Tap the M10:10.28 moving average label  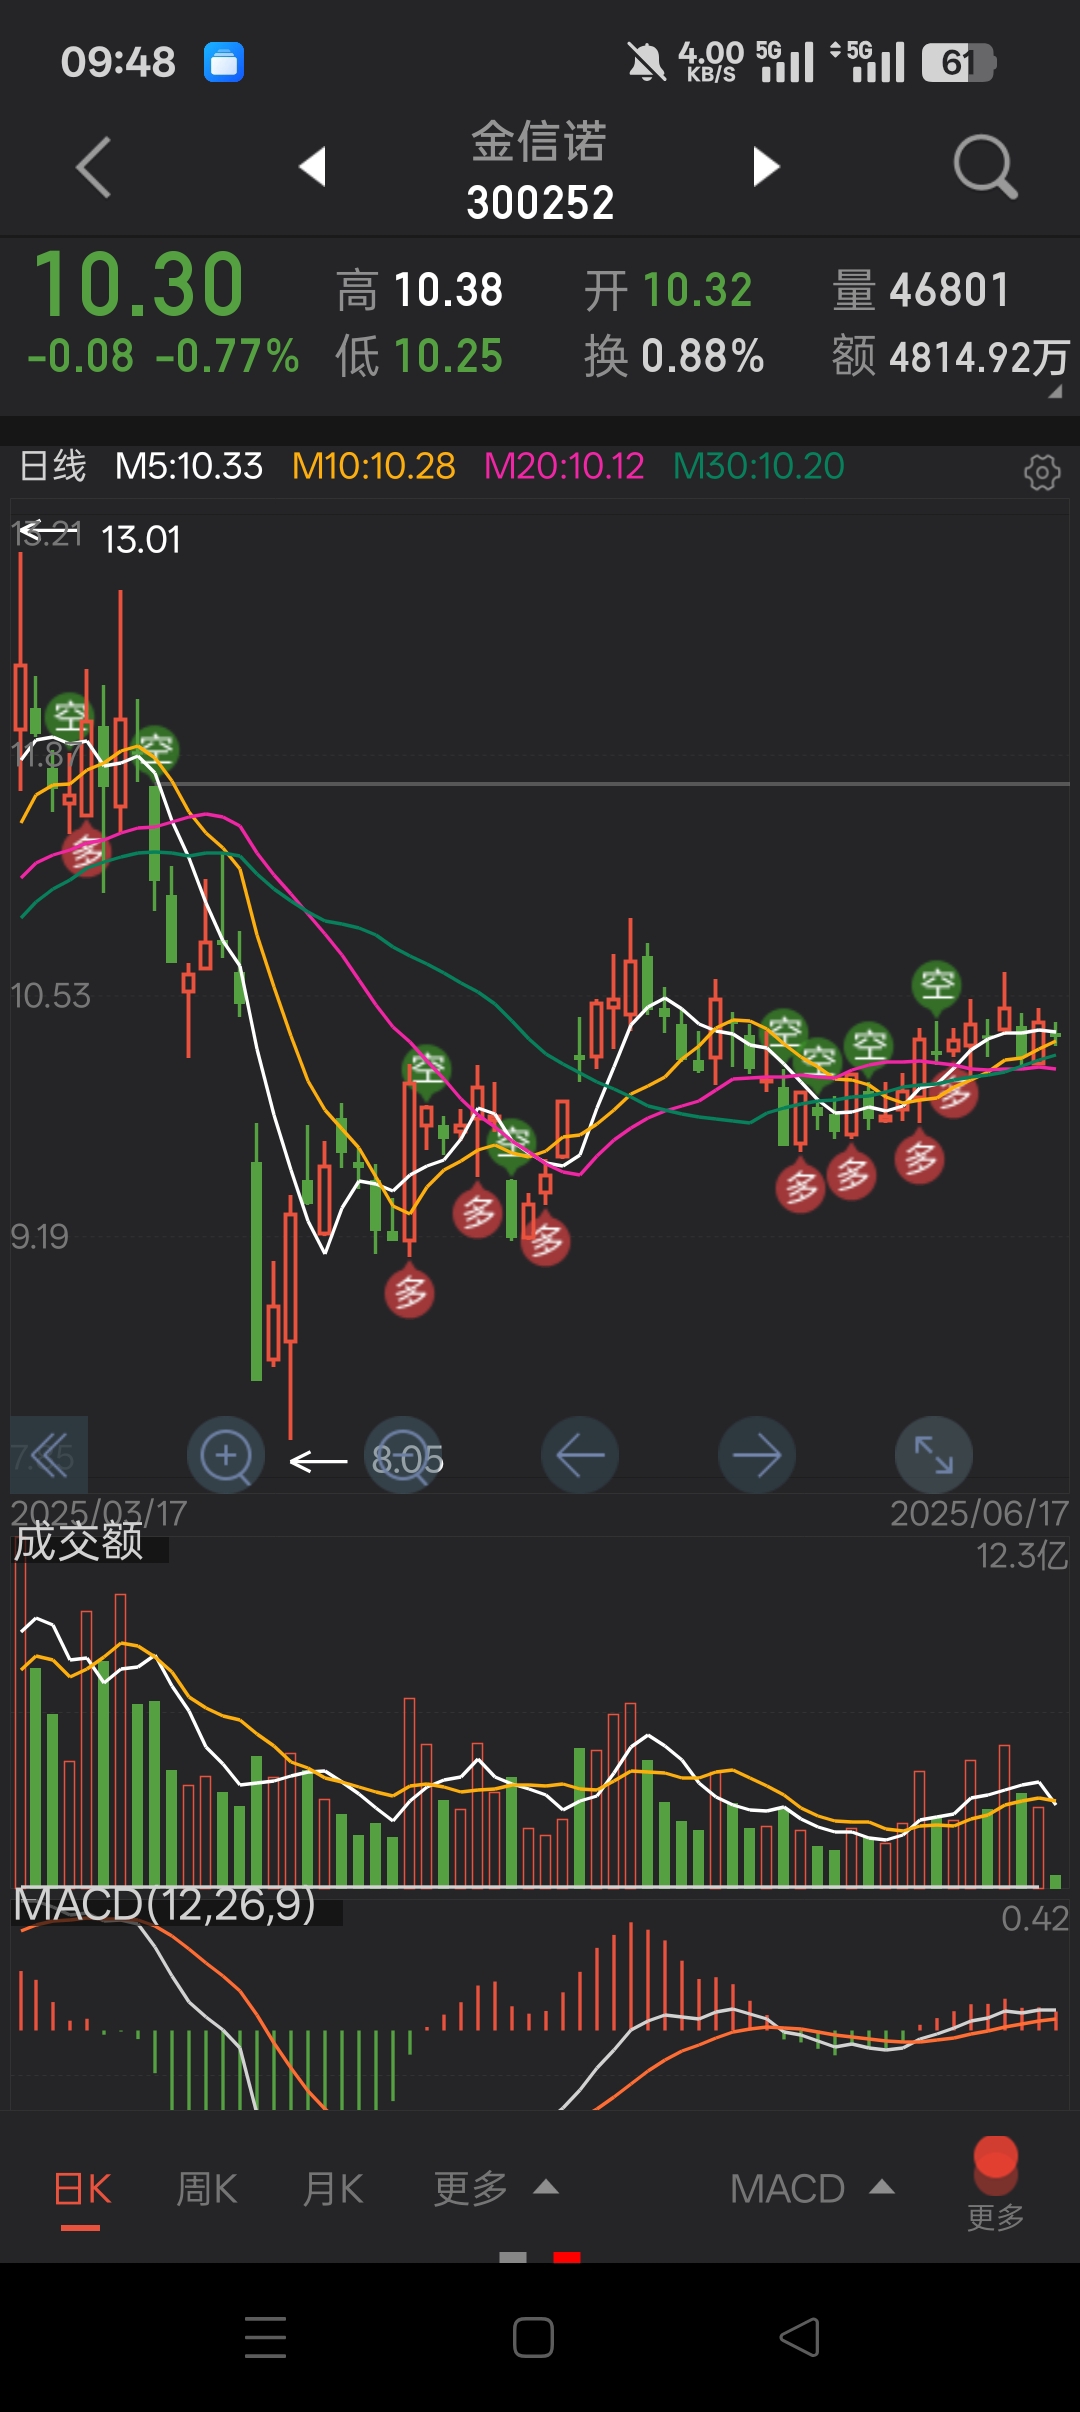pyautogui.click(x=374, y=466)
